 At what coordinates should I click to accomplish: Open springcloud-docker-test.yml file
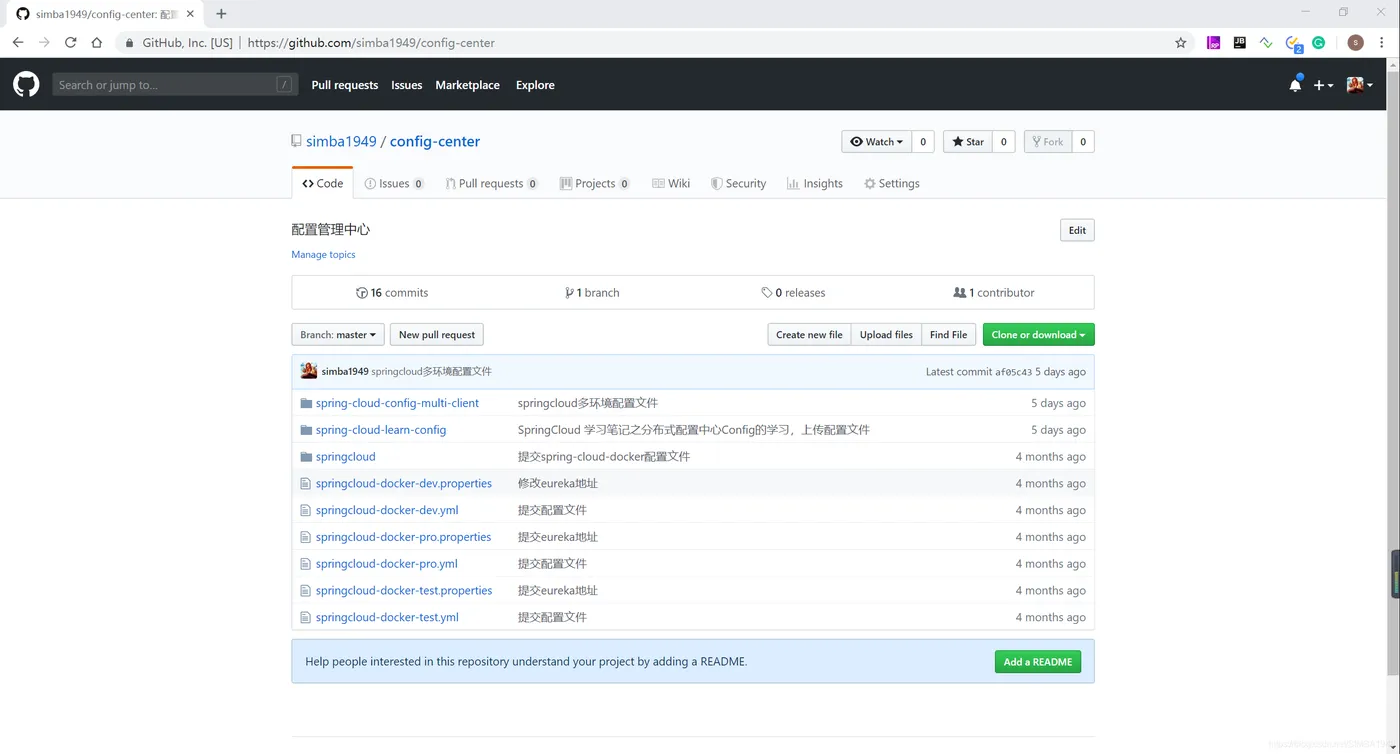[x=387, y=618]
